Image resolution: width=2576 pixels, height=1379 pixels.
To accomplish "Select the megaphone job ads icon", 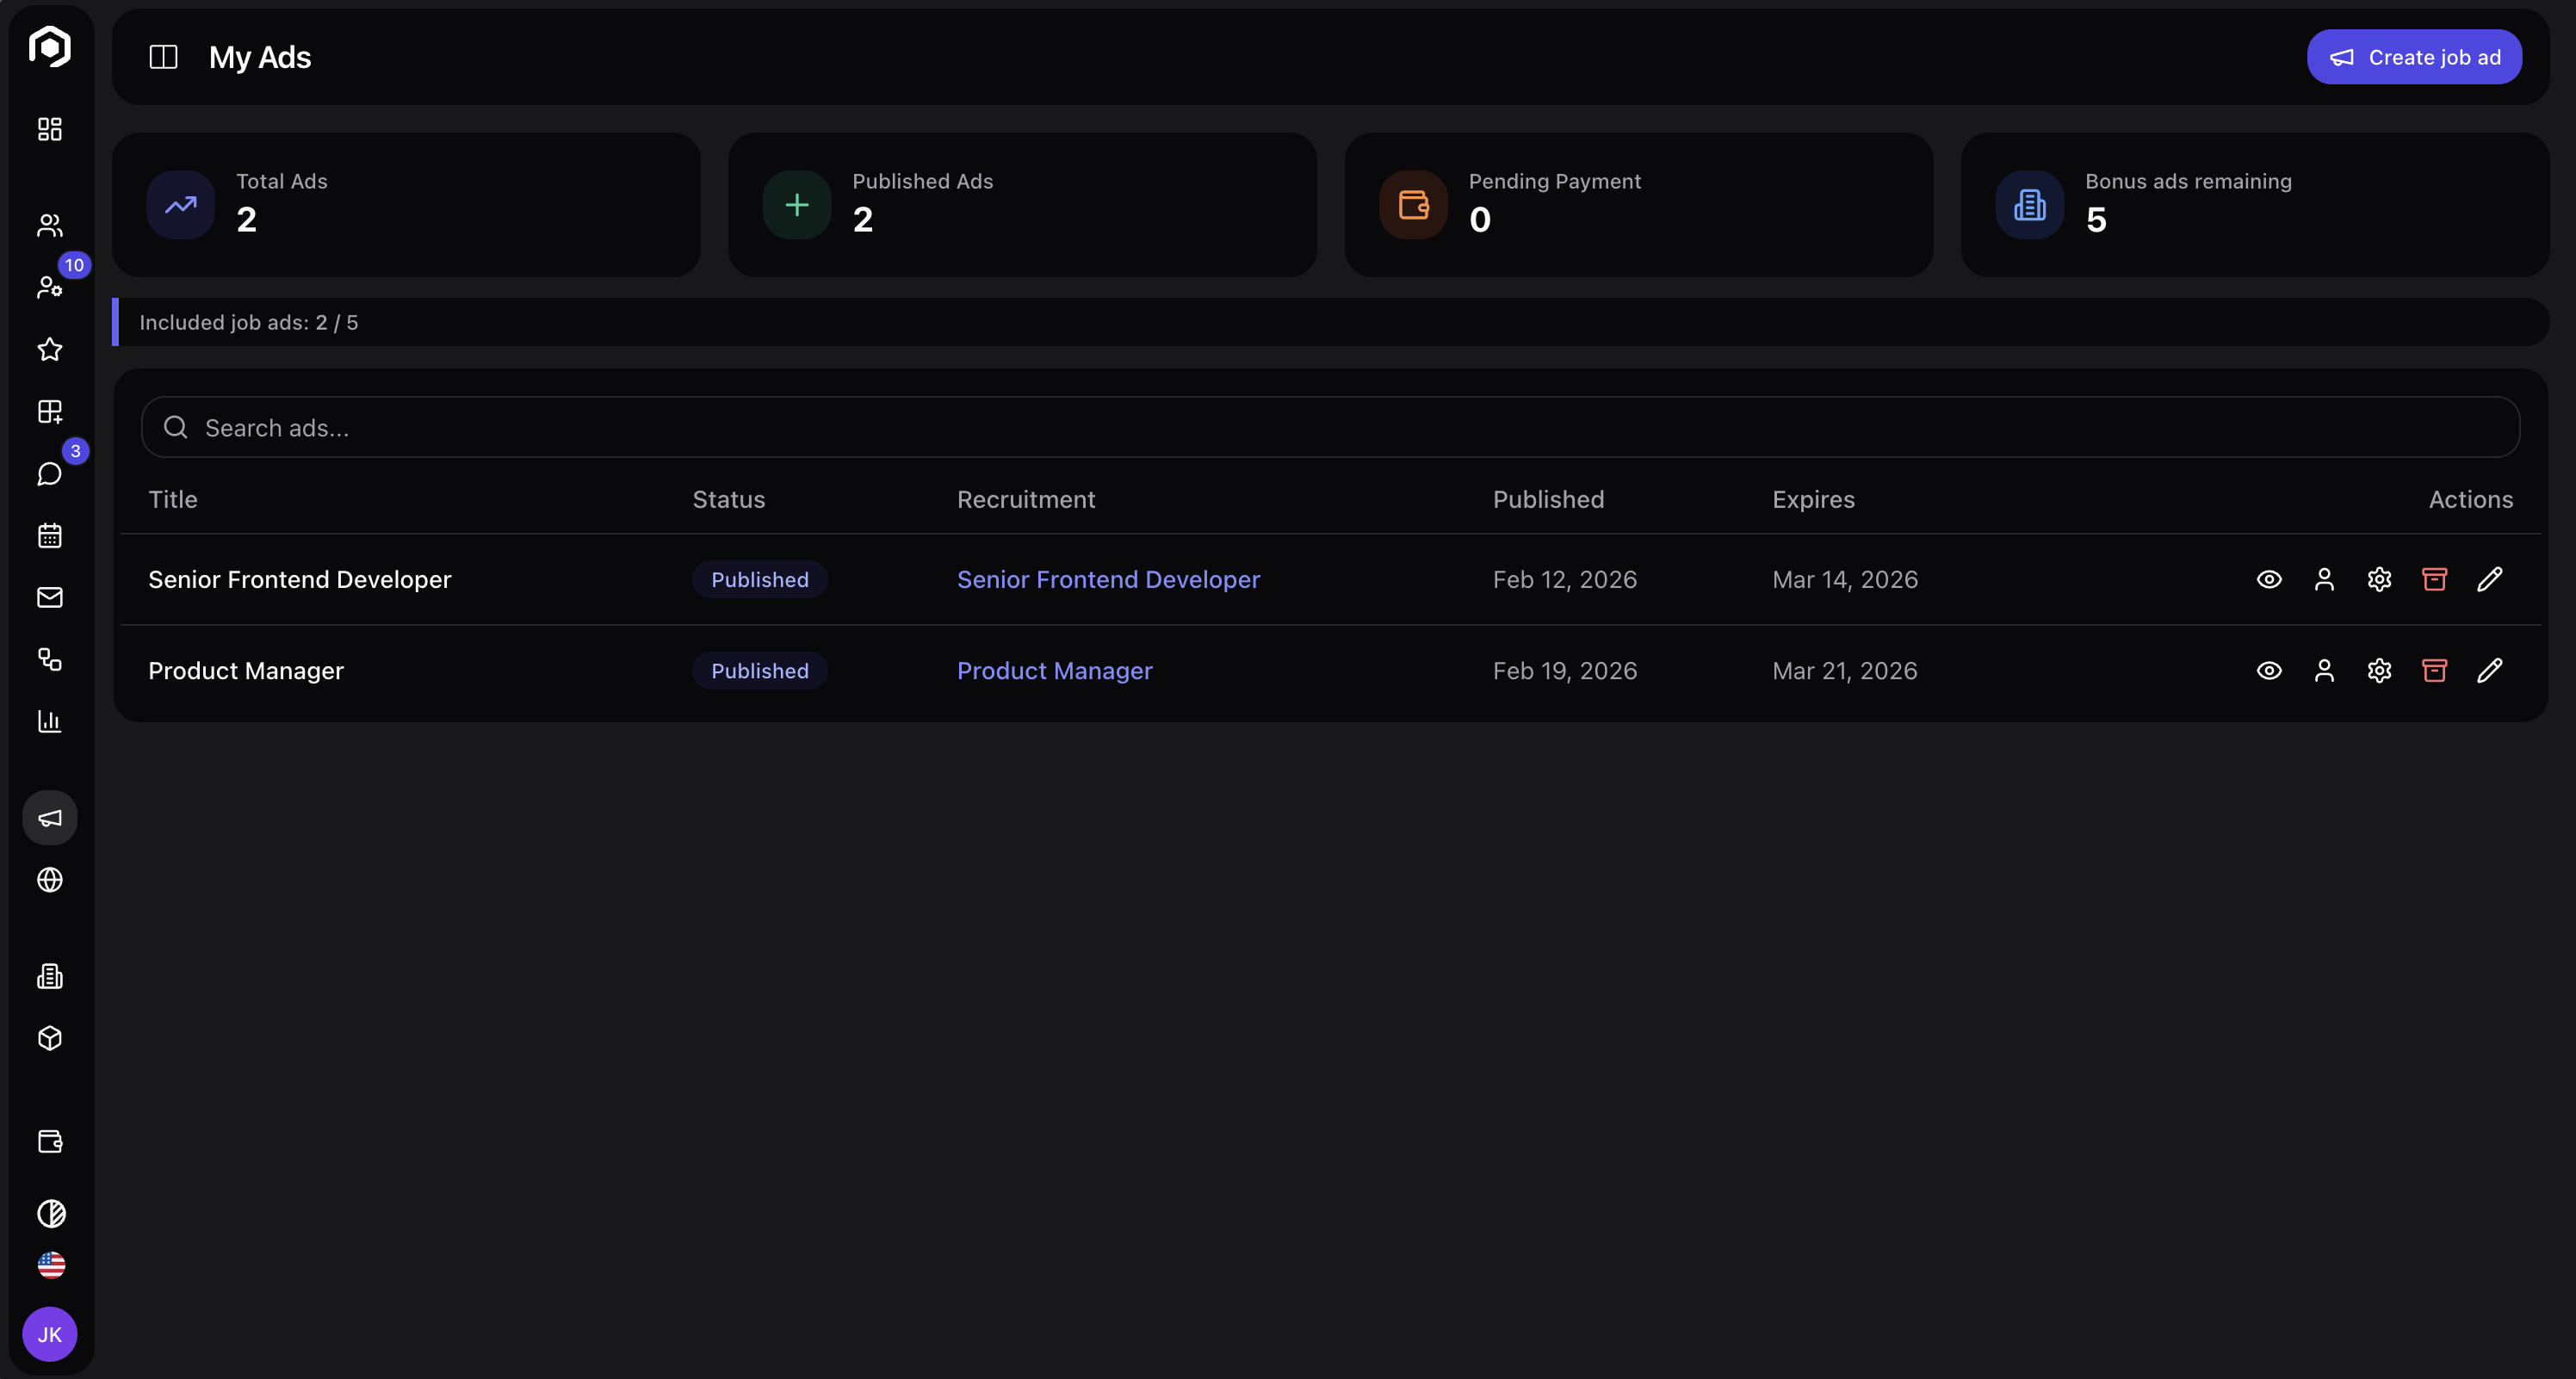I will click(x=49, y=817).
